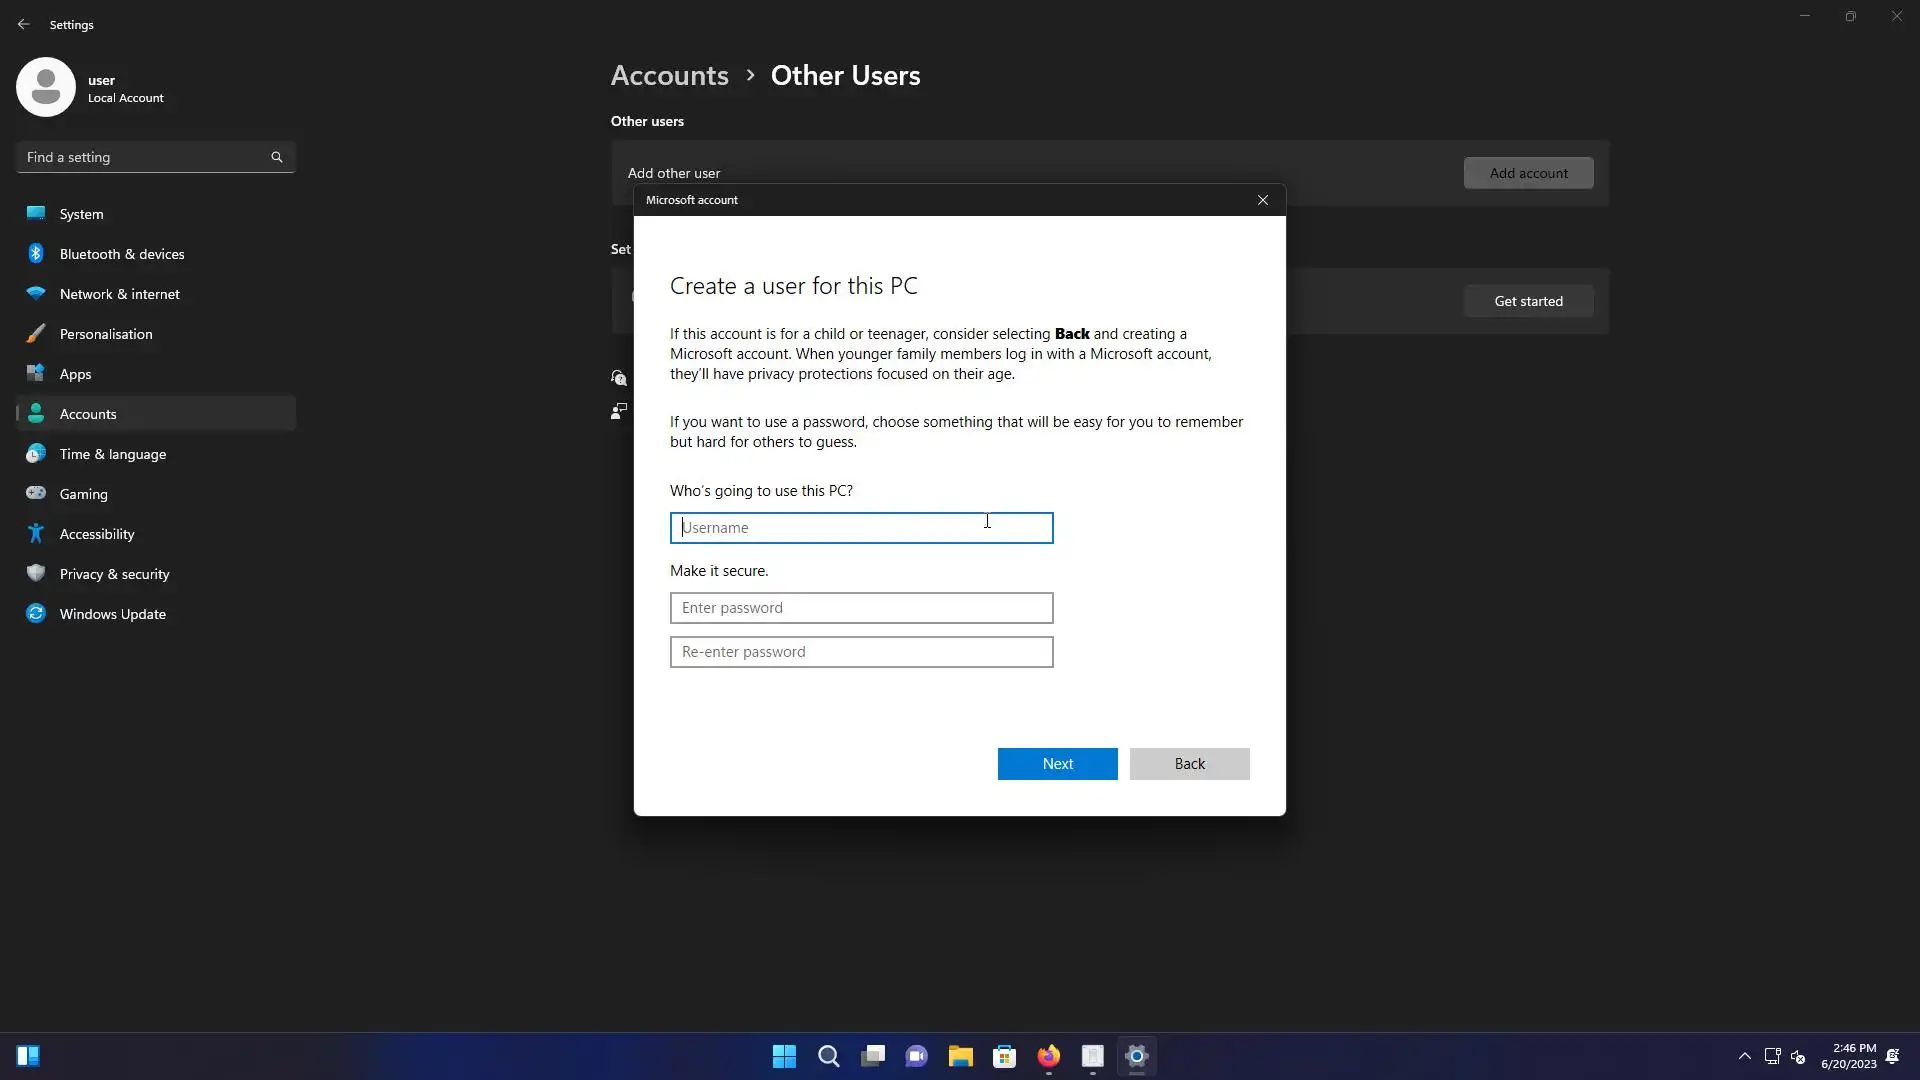Focus the Username input field
1920x1080 pixels.
[x=861, y=528]
